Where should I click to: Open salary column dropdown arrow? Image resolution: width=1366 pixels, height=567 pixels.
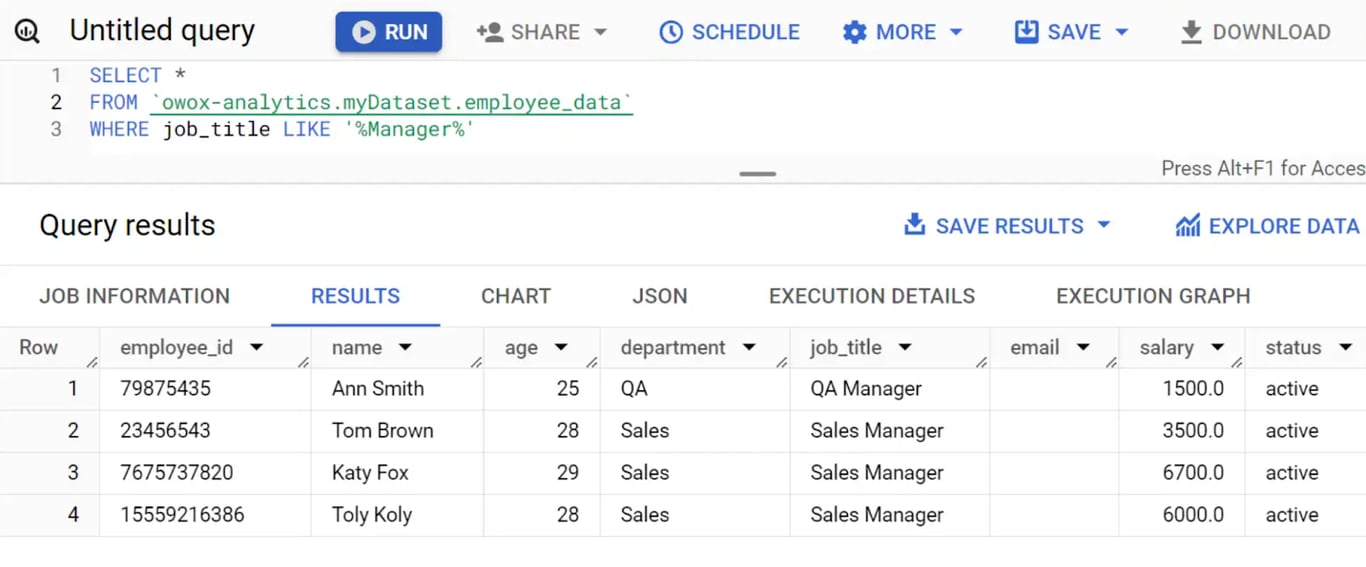coord(1217,348)
